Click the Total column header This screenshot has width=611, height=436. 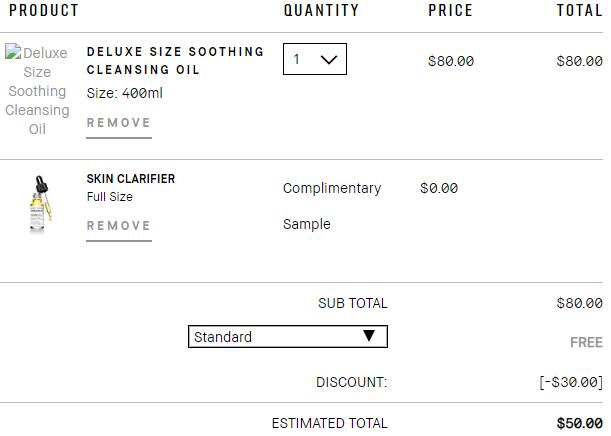pyautogui.click(x=579, y=10)
